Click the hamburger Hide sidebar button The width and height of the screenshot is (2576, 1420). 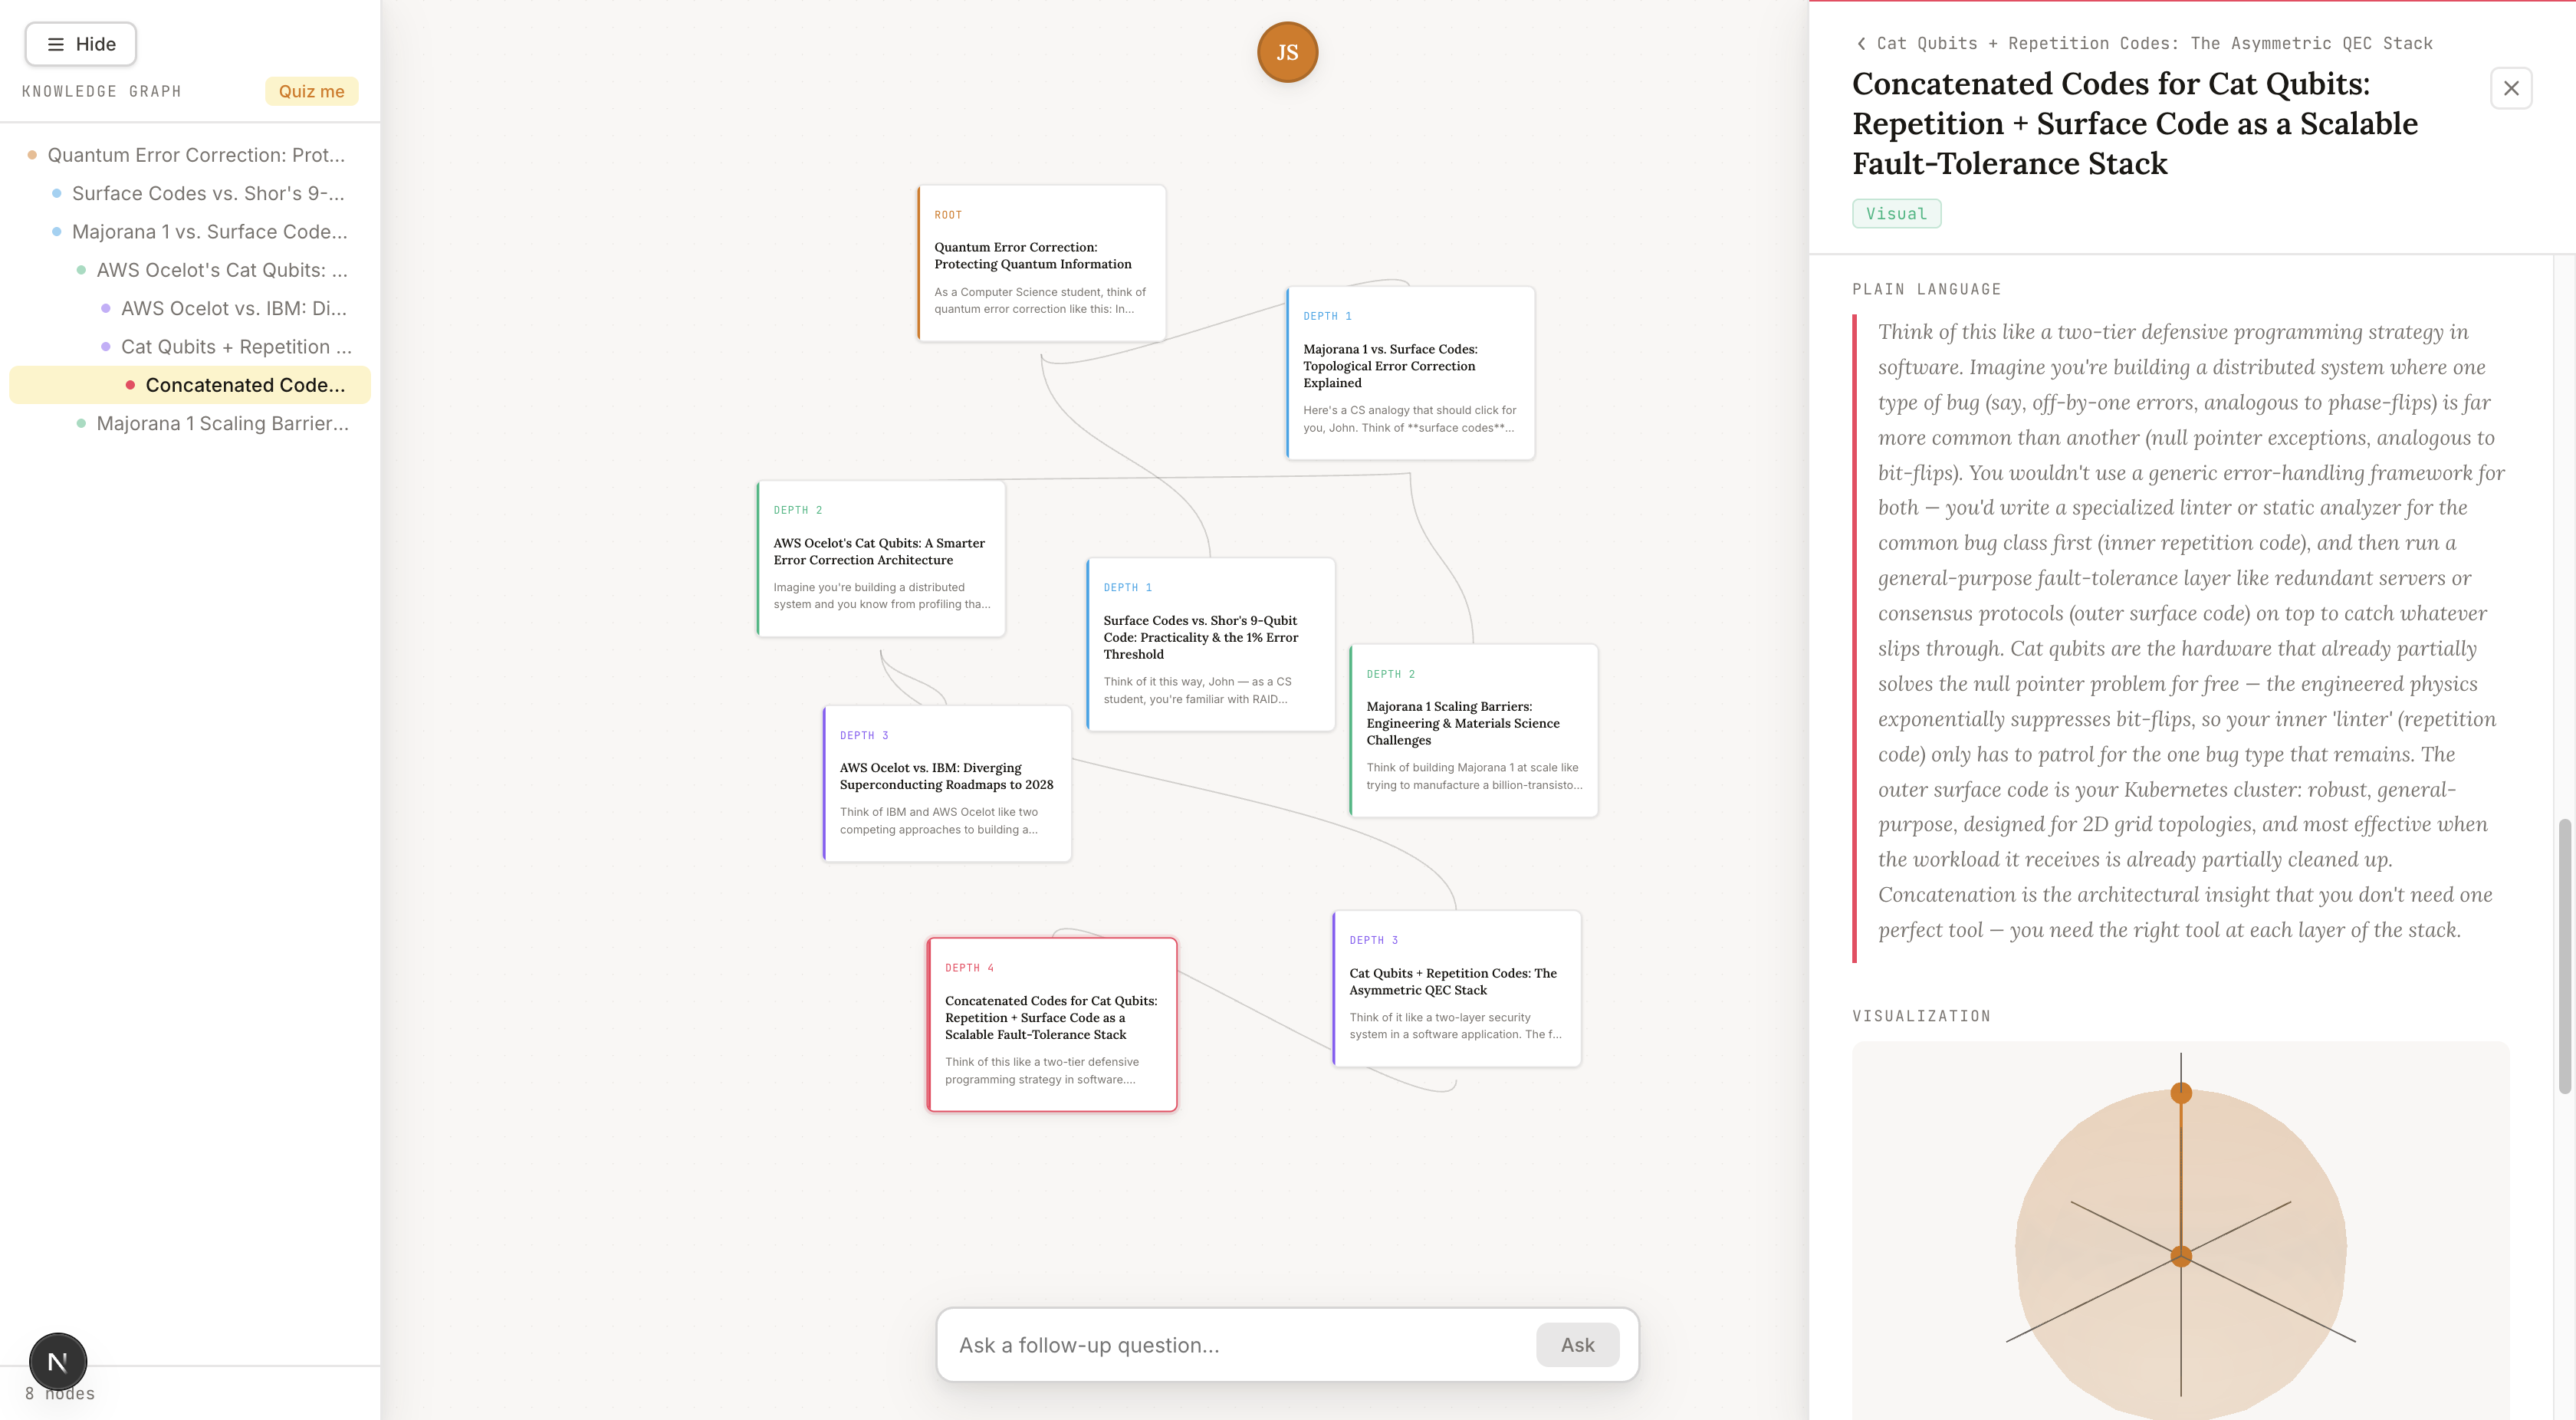coord(80,44)
